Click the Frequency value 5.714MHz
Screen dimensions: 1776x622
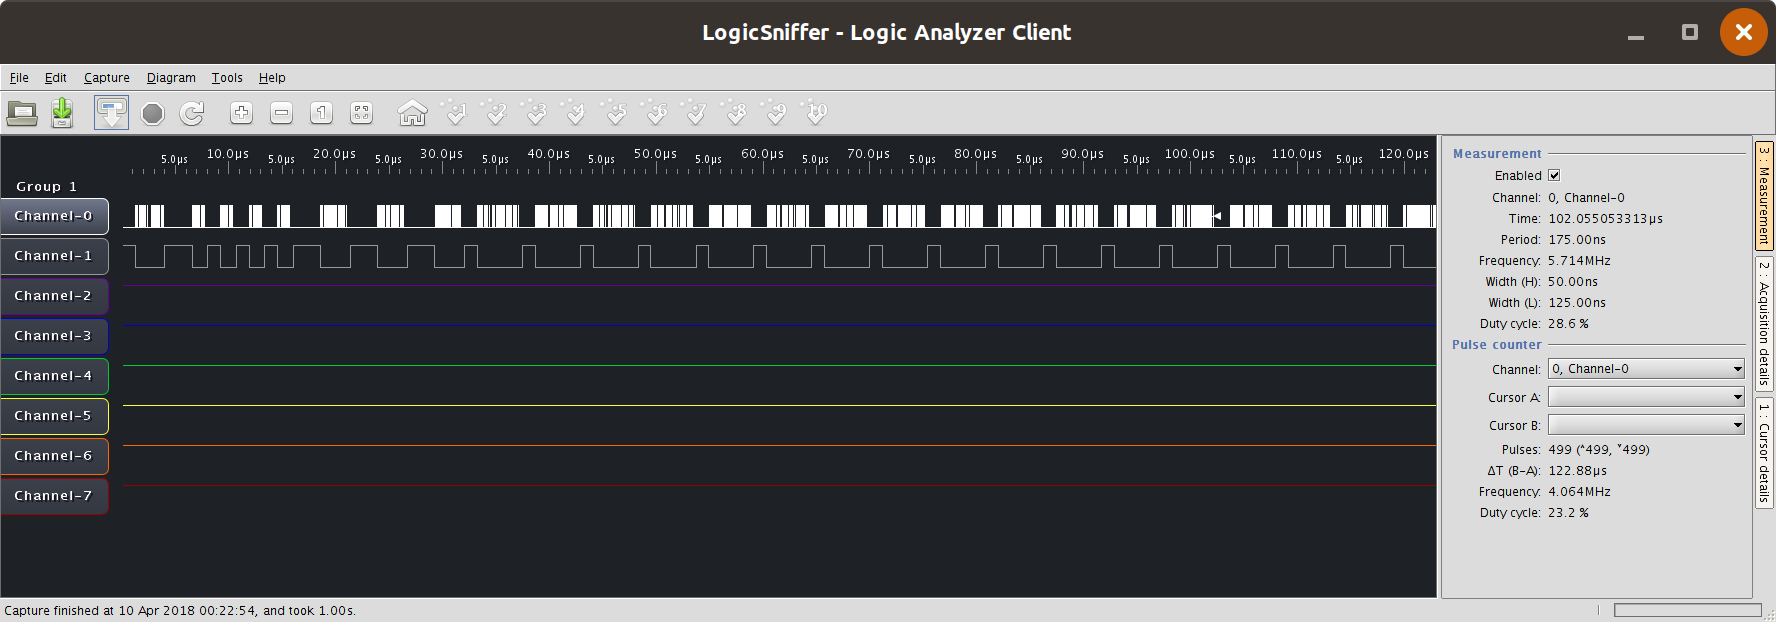click(1579, 261)
